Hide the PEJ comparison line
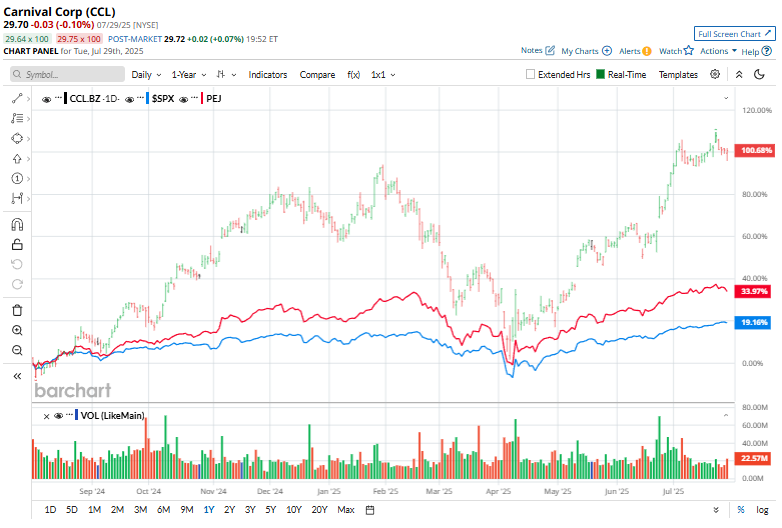 184,99
